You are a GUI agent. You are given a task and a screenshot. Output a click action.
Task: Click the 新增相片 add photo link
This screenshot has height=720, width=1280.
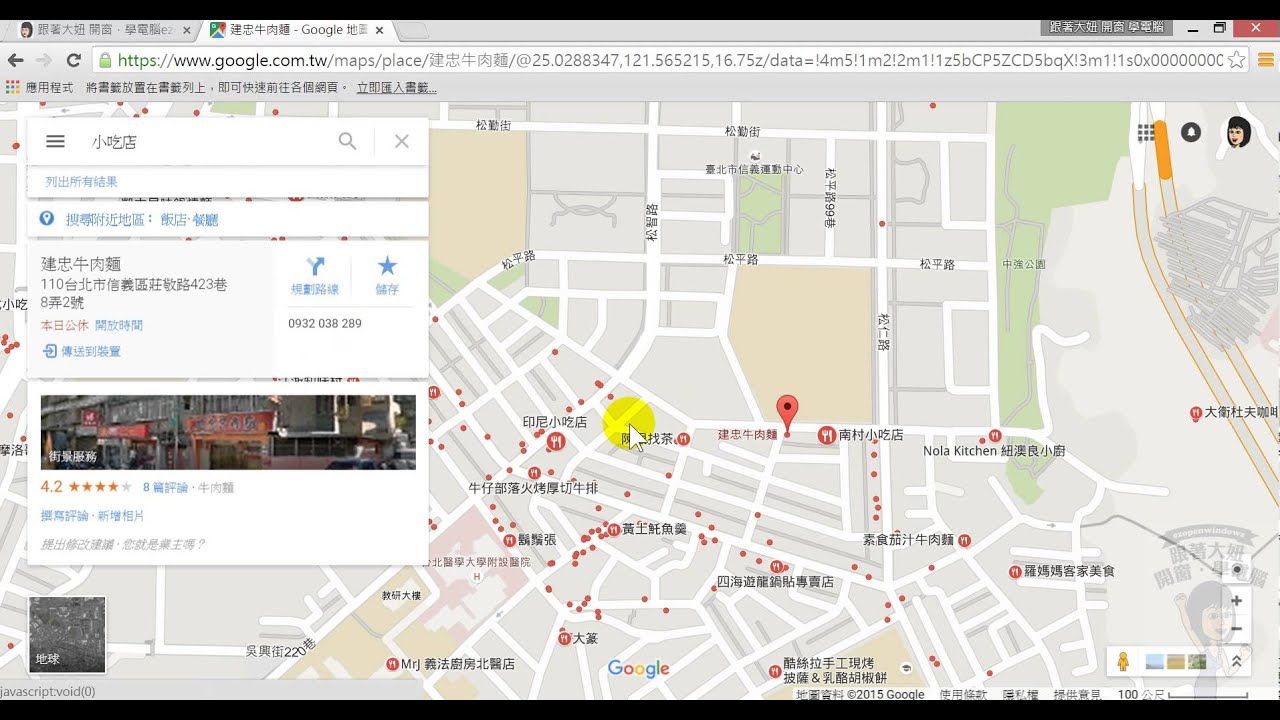[121, 516]
